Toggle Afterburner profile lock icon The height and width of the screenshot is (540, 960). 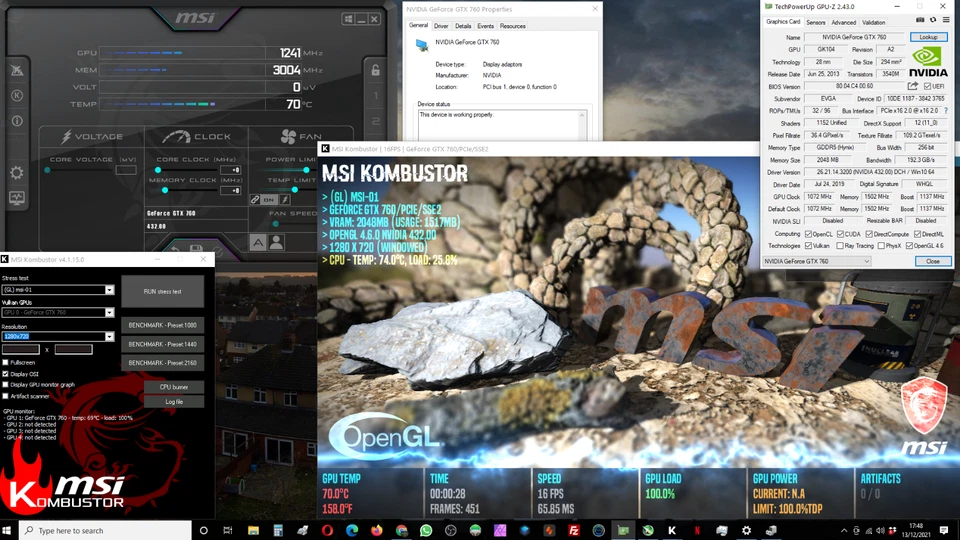(x=375, y=70)
